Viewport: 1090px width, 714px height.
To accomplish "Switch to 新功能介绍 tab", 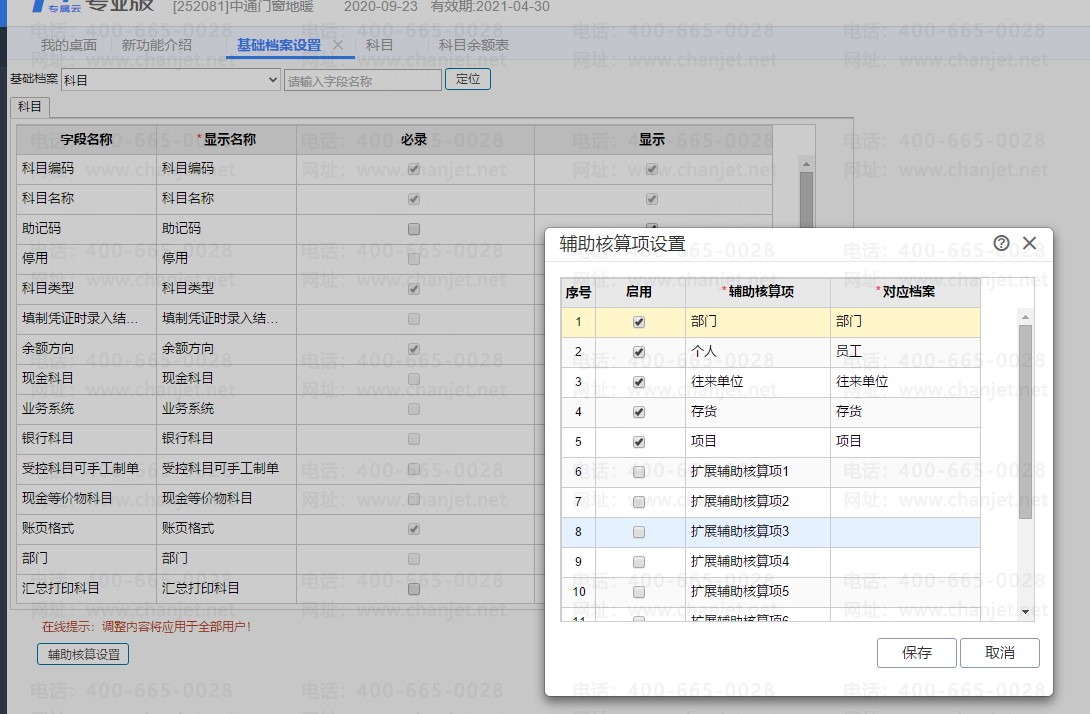I will [x=156, y=45].
